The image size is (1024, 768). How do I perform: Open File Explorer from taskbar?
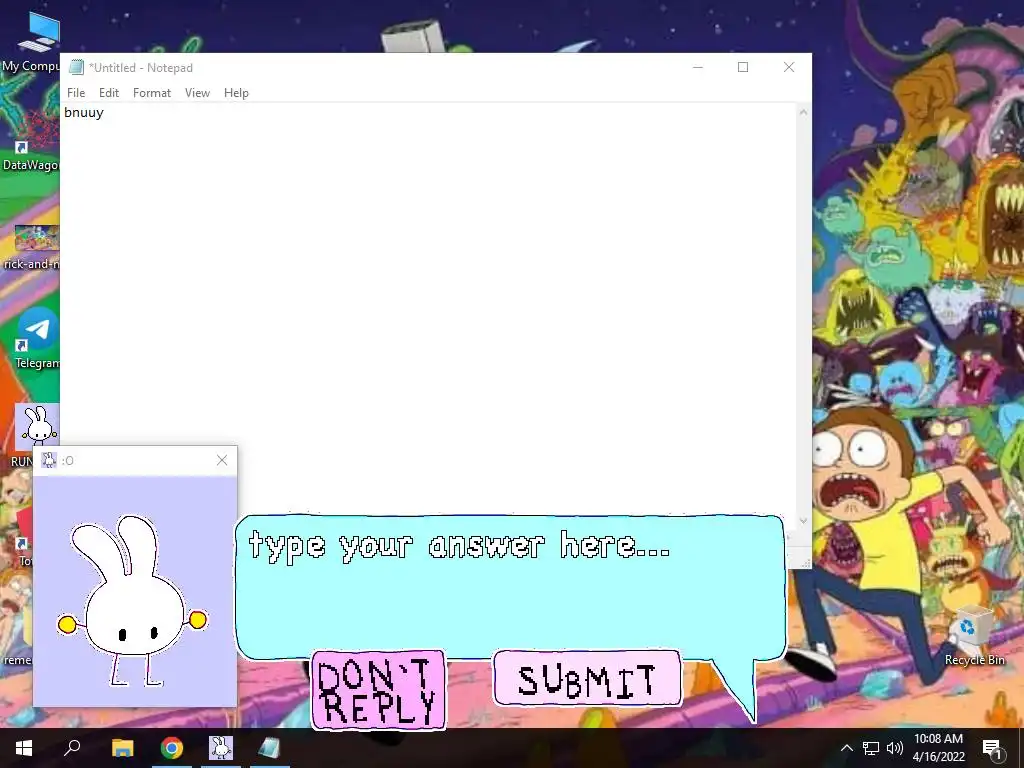(122, 748)
